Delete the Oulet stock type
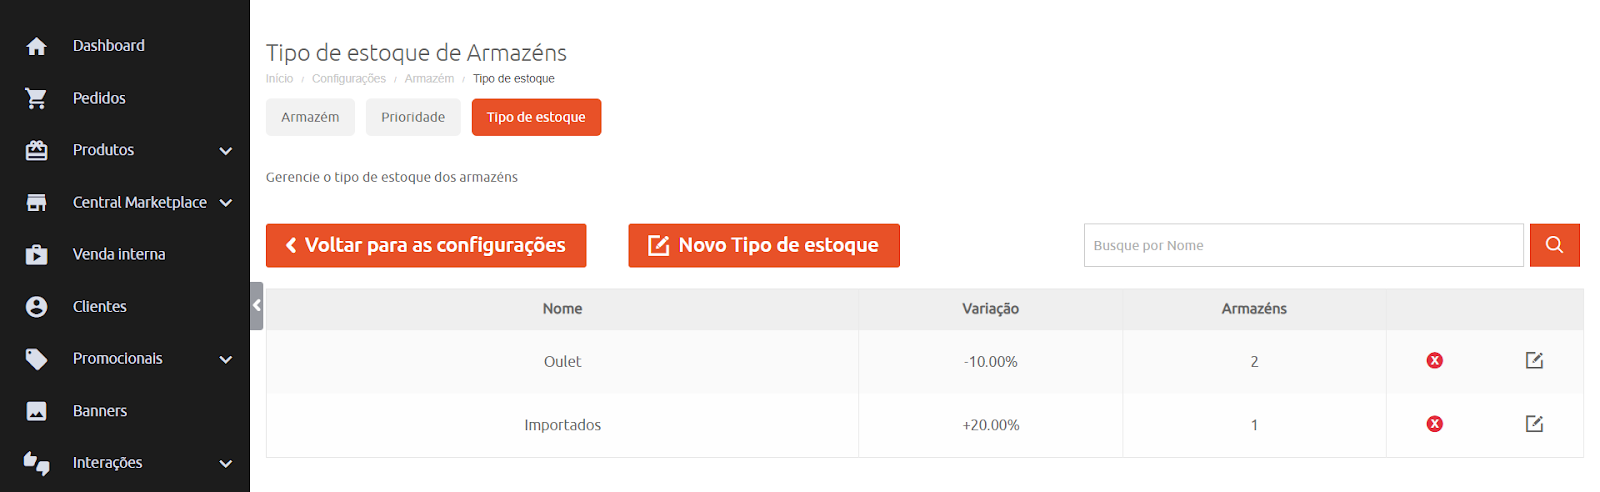This screenshot has height=492, width=1600. coord(1434,360)
